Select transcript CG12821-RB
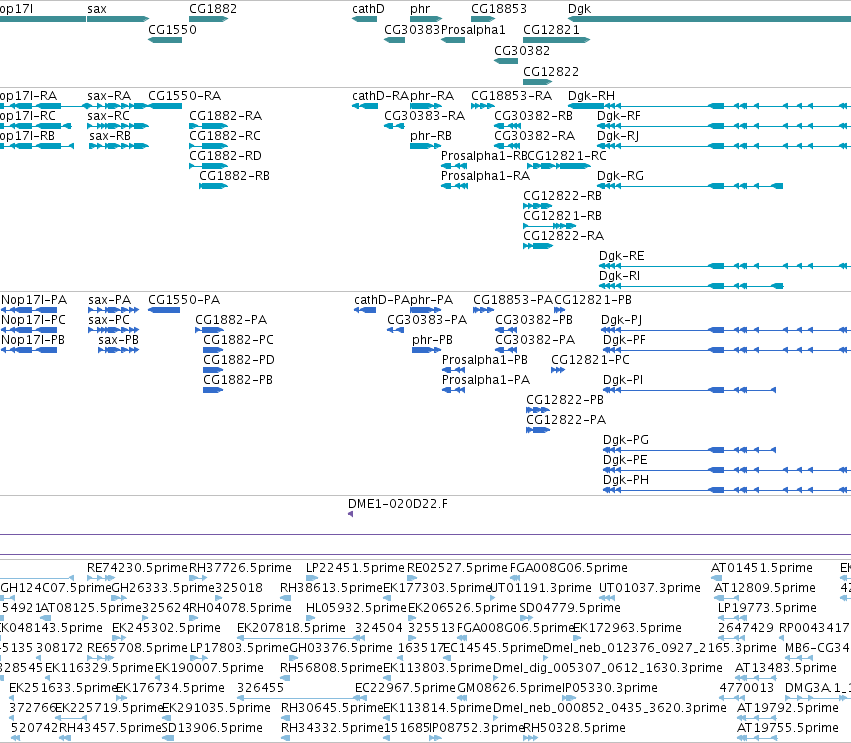Image resolution: width=851 pixels, height=743 pixels. click(562, 216)
